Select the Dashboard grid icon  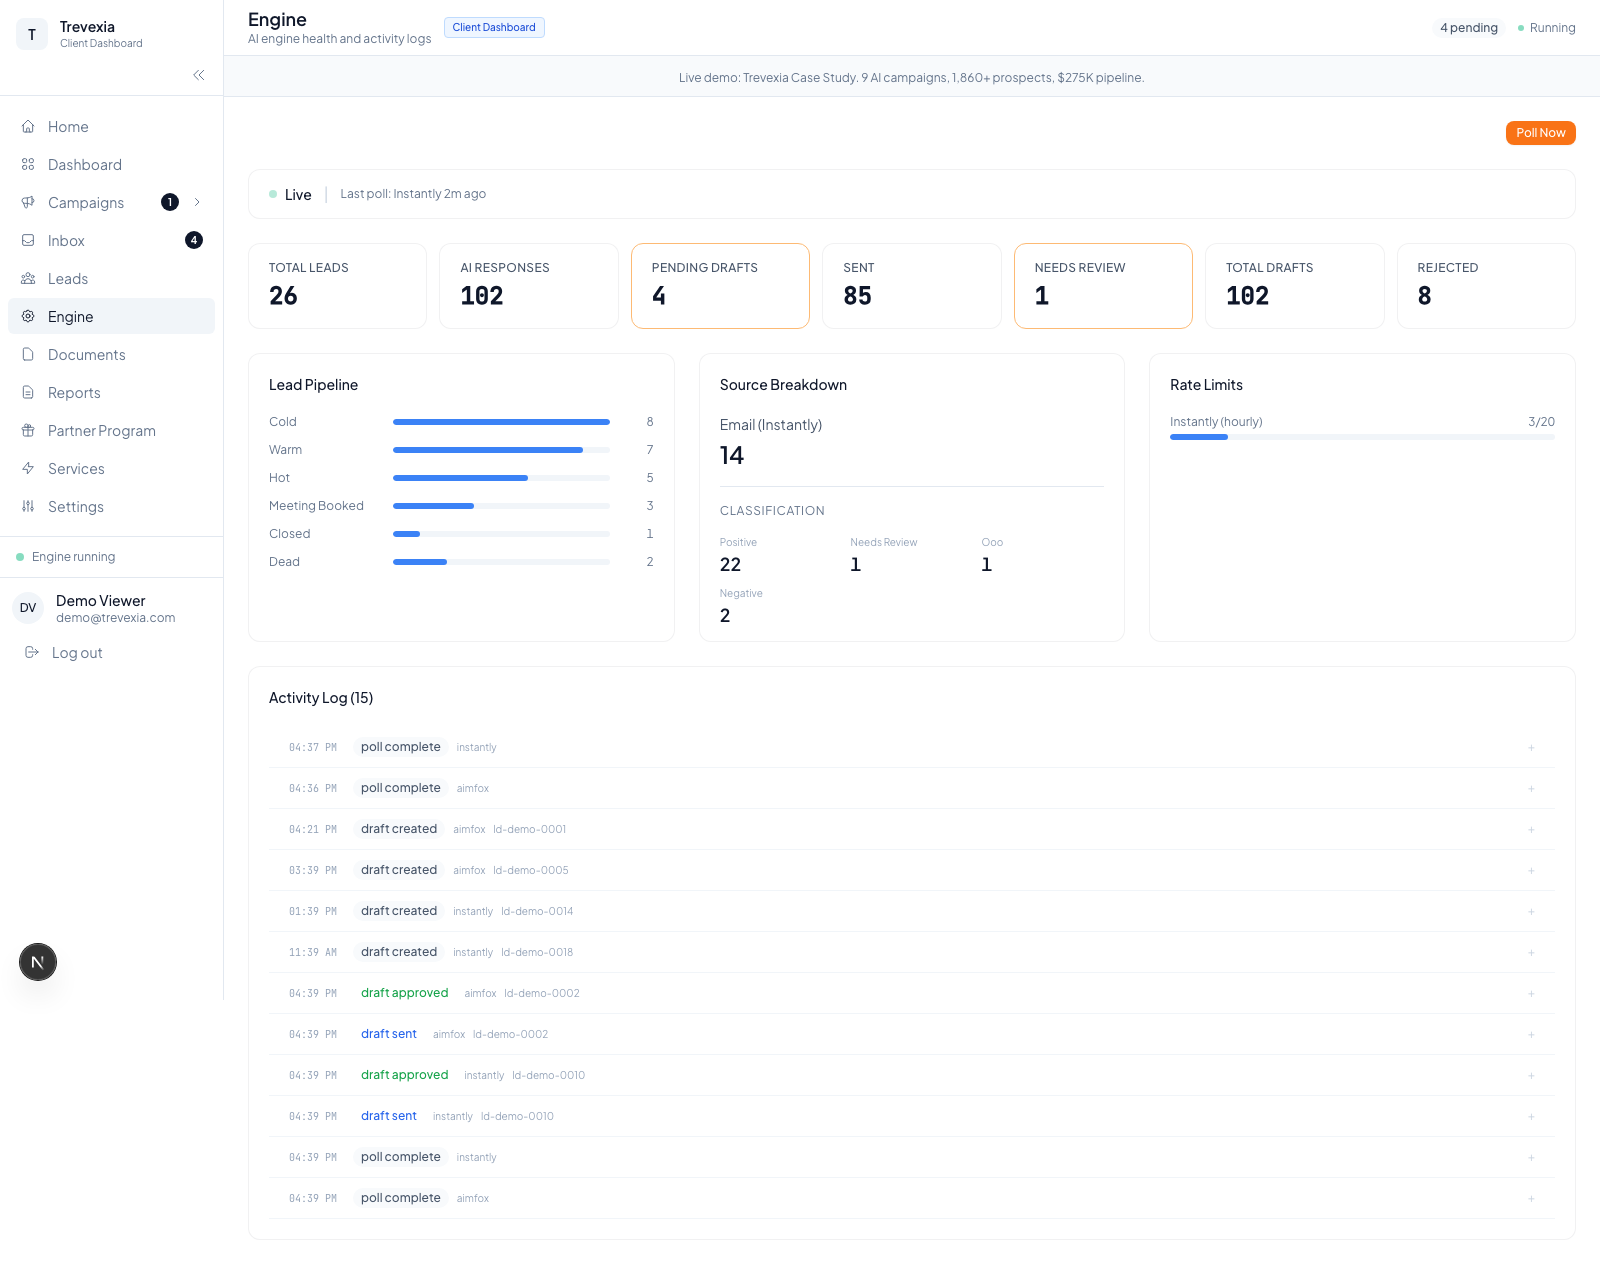(x=28, y=165)
